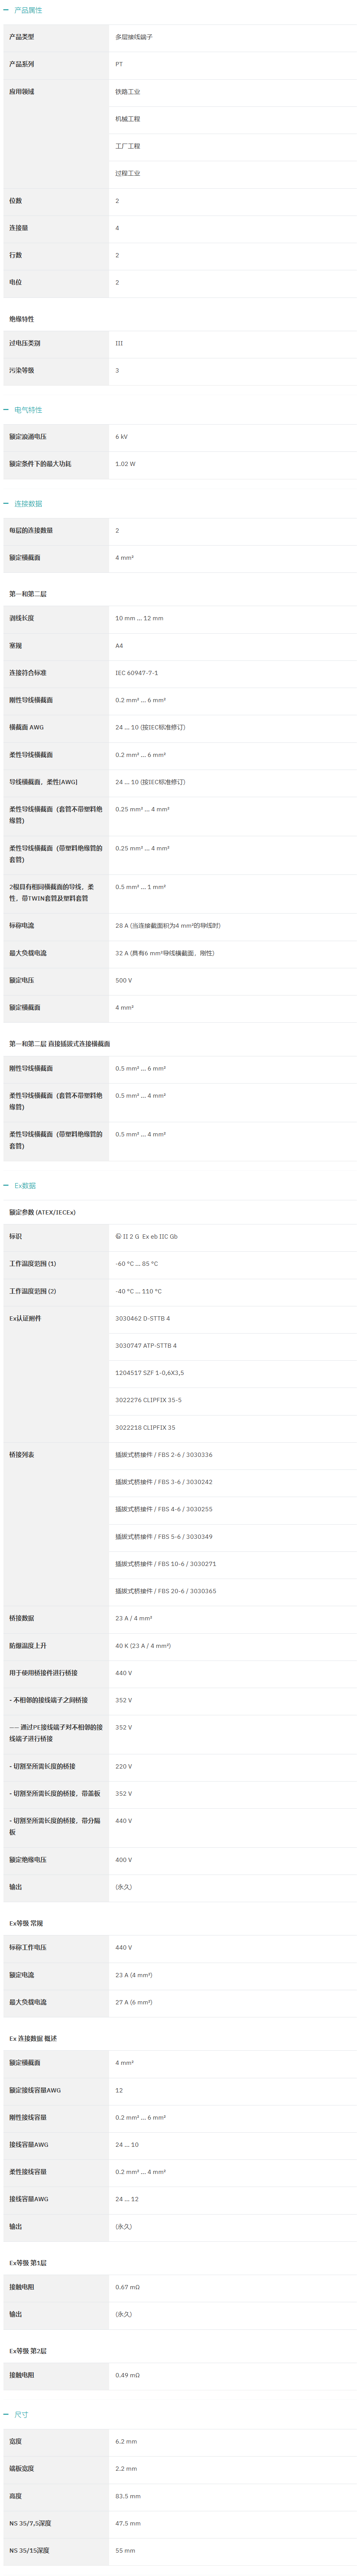Click power loss value 1.02 W
358x2576 pixels.
(125, 464)
